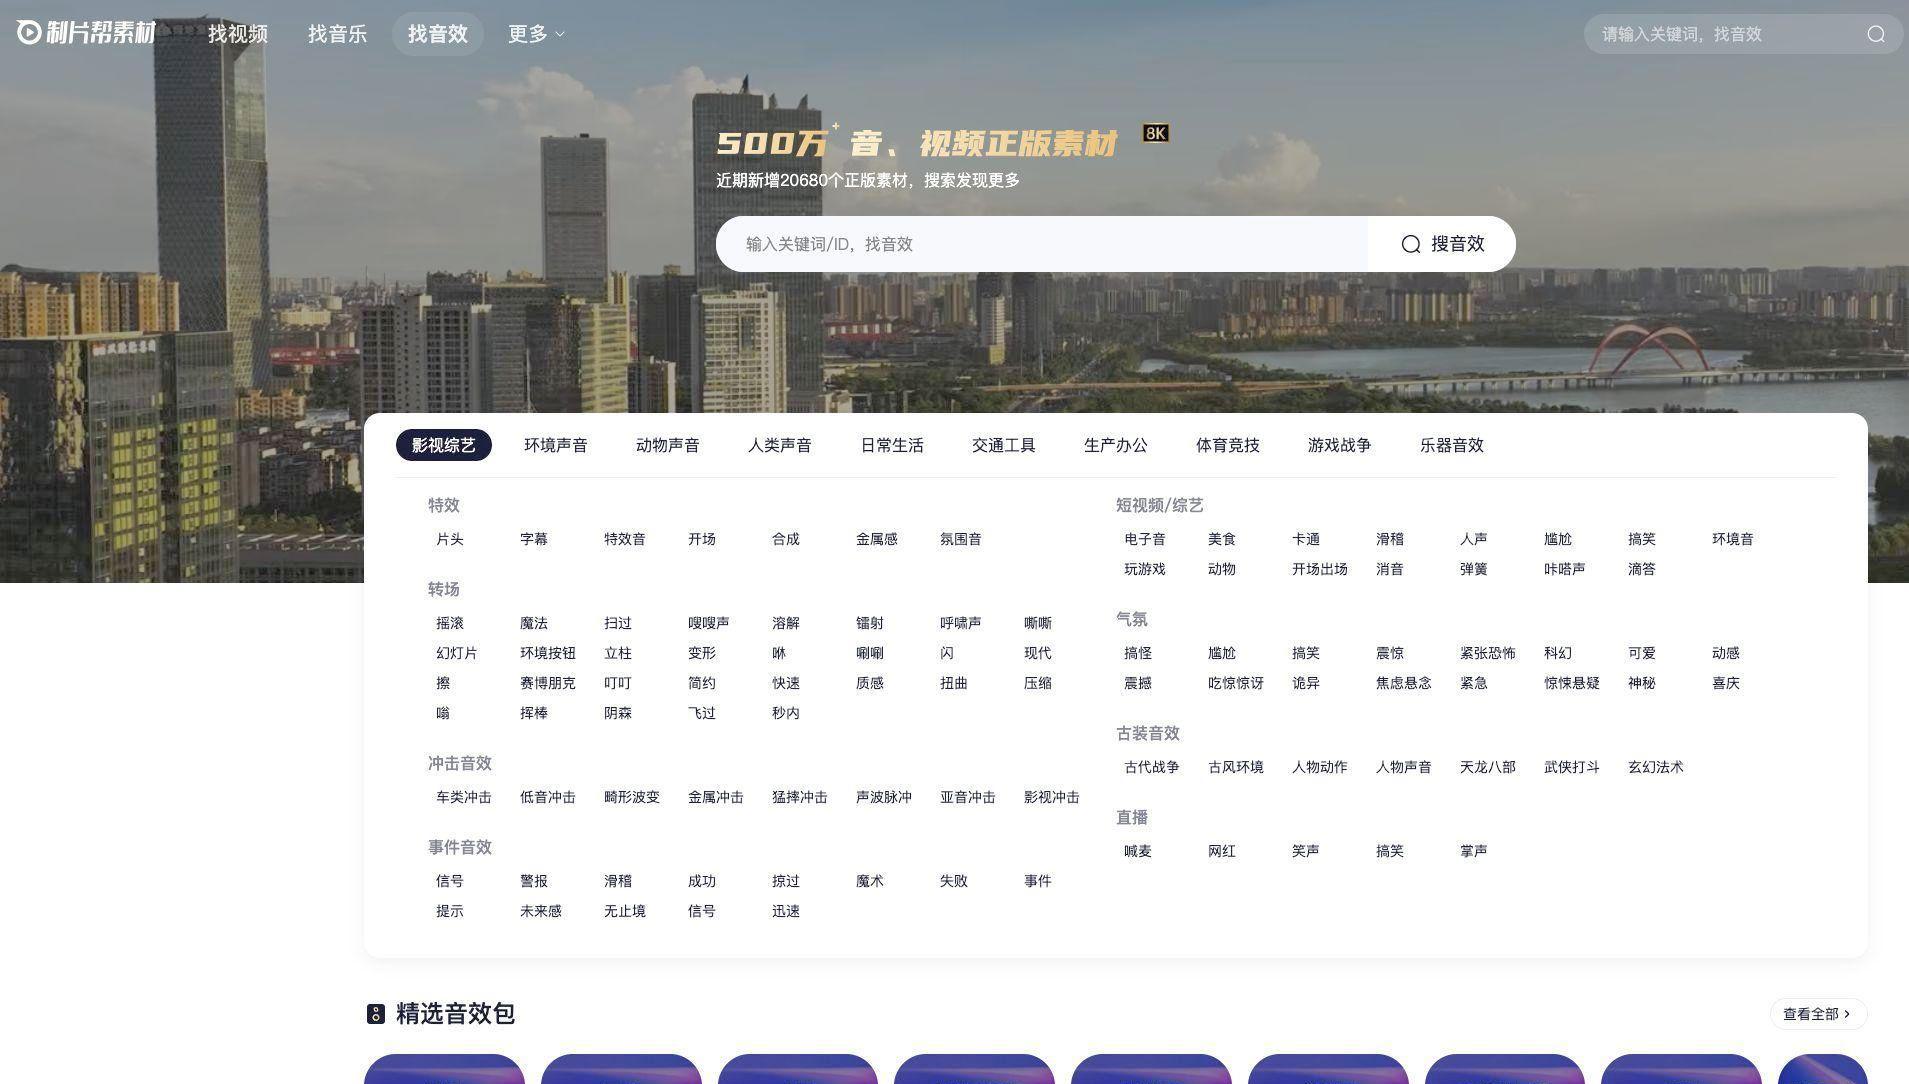
Task: Open the 找视频 navigation item
Action: [238, 34]
